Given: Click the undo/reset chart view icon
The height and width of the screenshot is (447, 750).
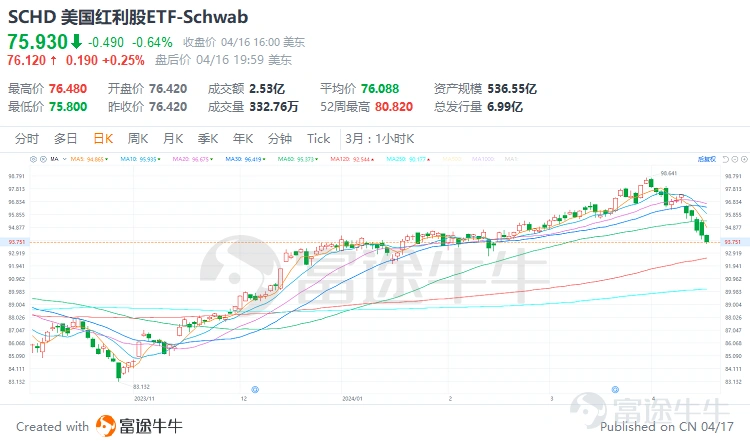Looking at the screenshot, I should (x=726, y=159).
